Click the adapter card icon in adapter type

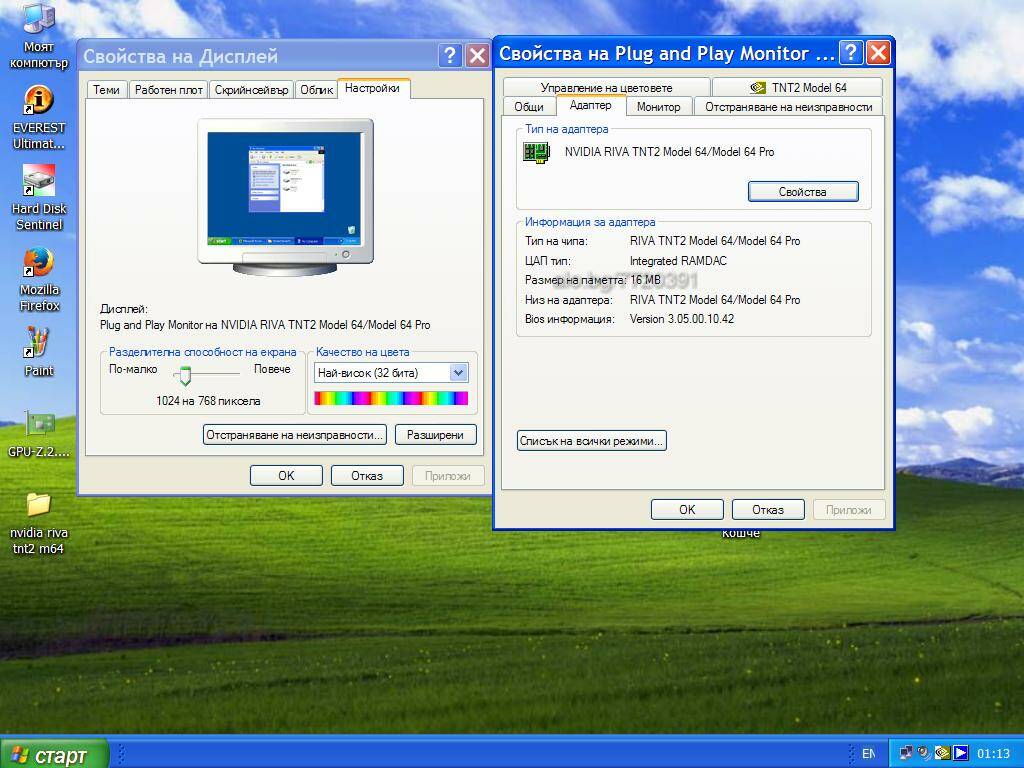pos(536,152)
